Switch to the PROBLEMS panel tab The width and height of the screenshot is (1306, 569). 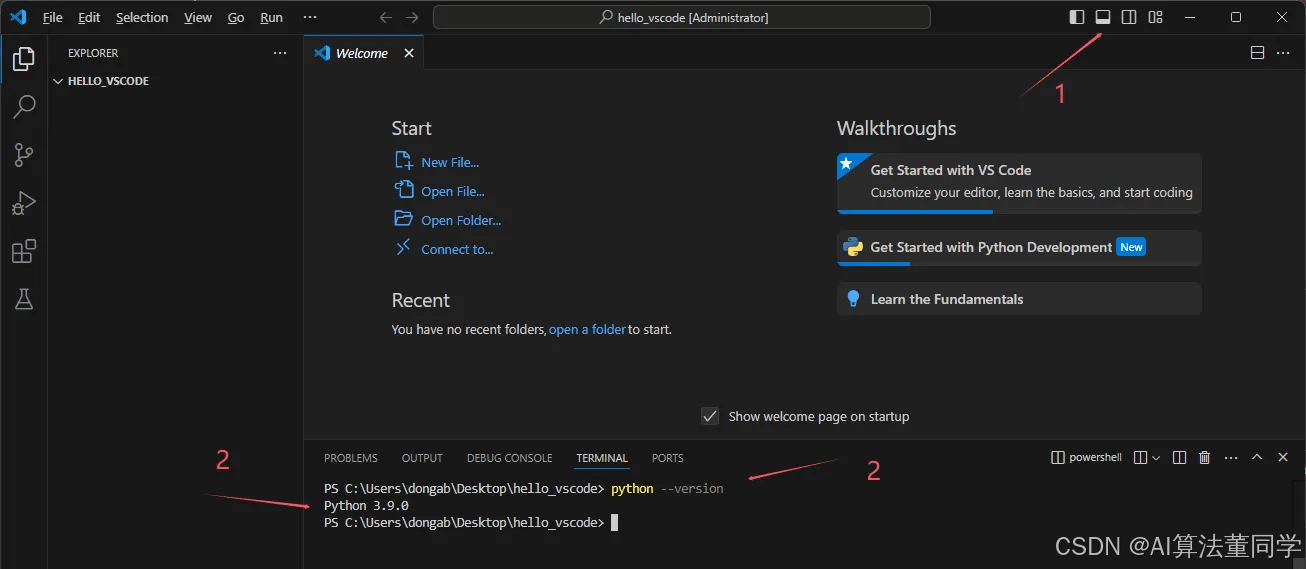pyautogui.click(x=351, y=458)
